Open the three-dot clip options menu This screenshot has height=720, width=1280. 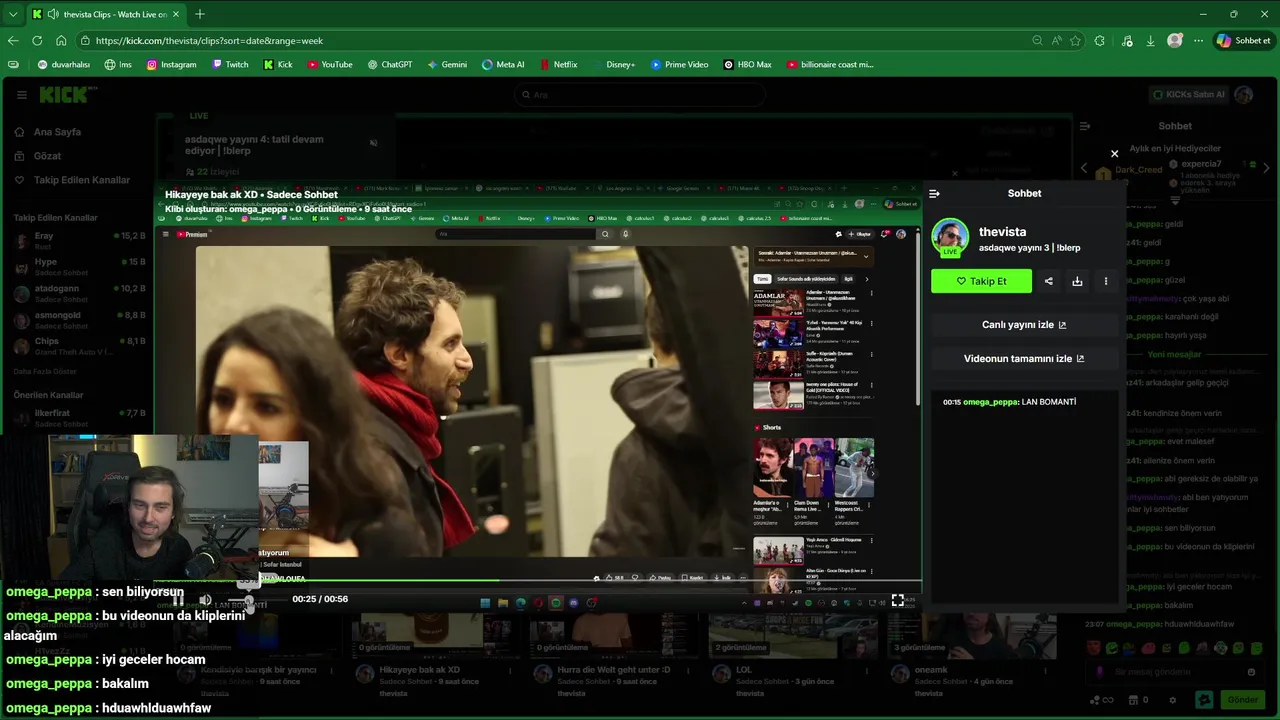tap(1106, 281)
